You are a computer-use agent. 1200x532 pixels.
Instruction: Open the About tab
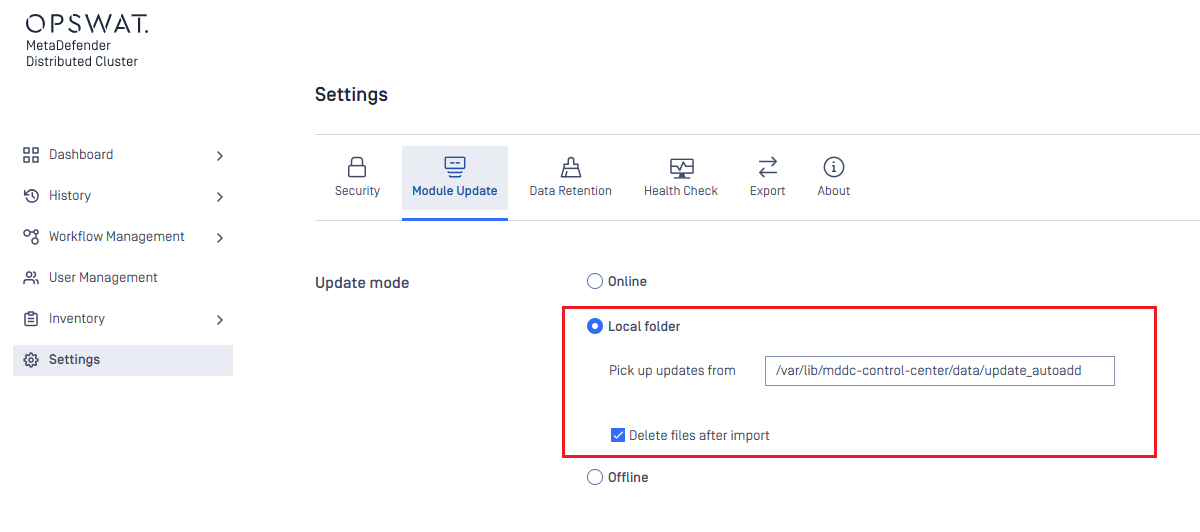[833, 177]
